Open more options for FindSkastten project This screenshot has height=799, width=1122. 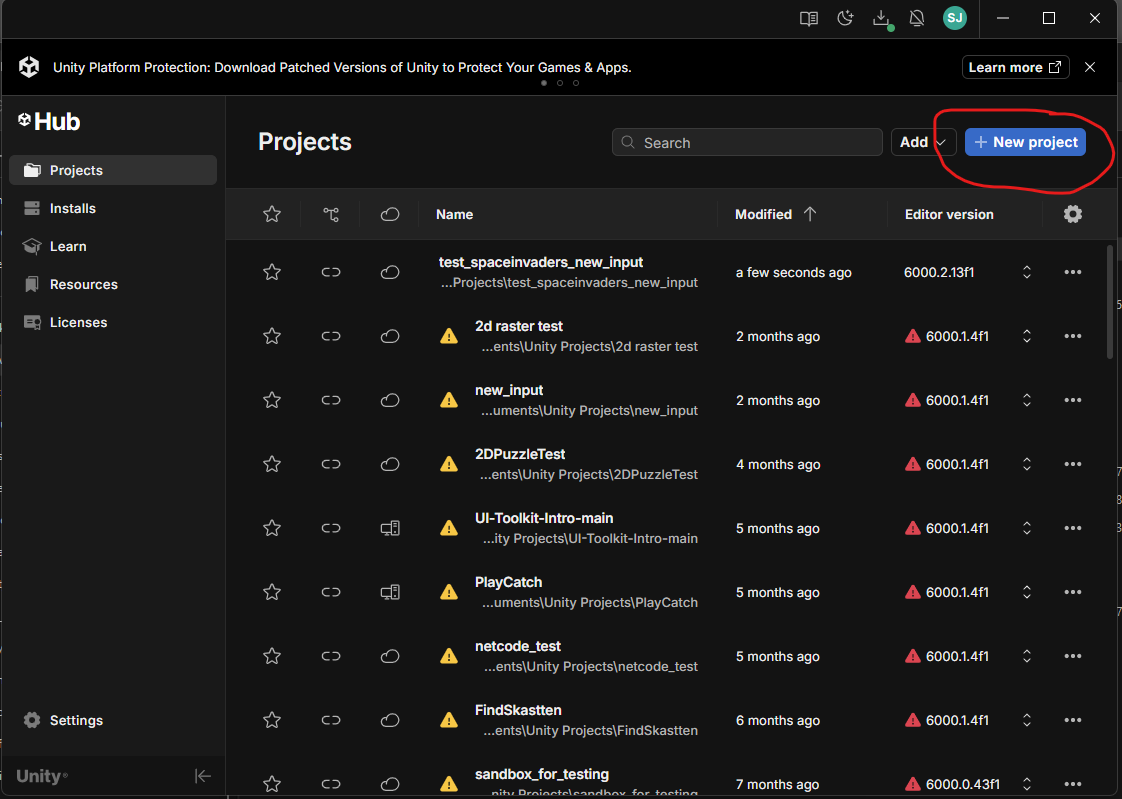1073,720
